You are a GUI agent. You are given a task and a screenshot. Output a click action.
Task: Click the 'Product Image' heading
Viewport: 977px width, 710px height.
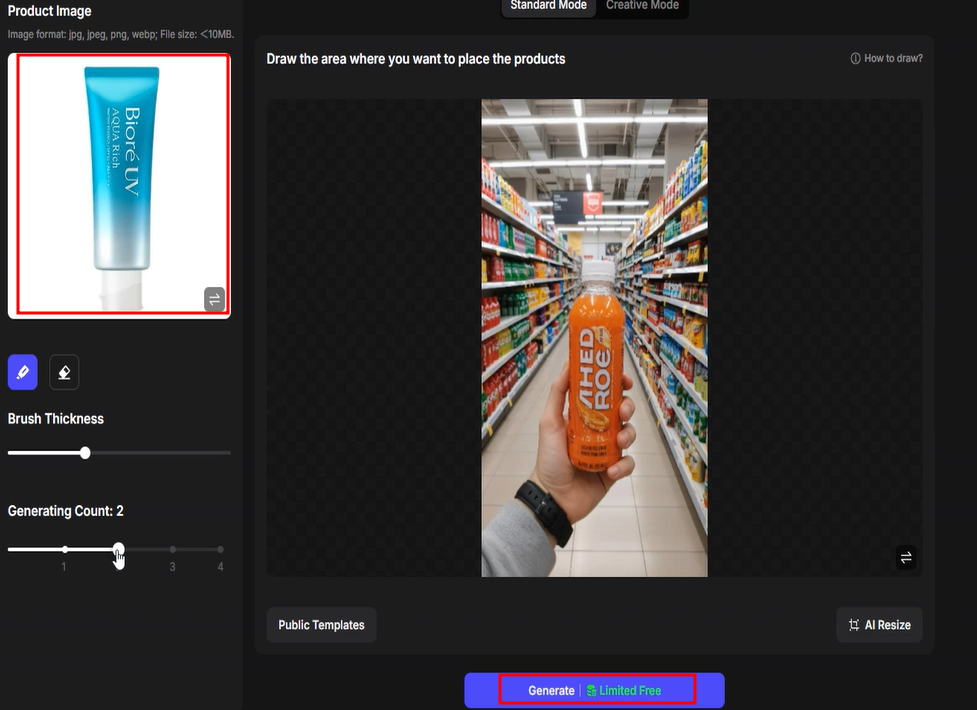(x=49, y=11)
